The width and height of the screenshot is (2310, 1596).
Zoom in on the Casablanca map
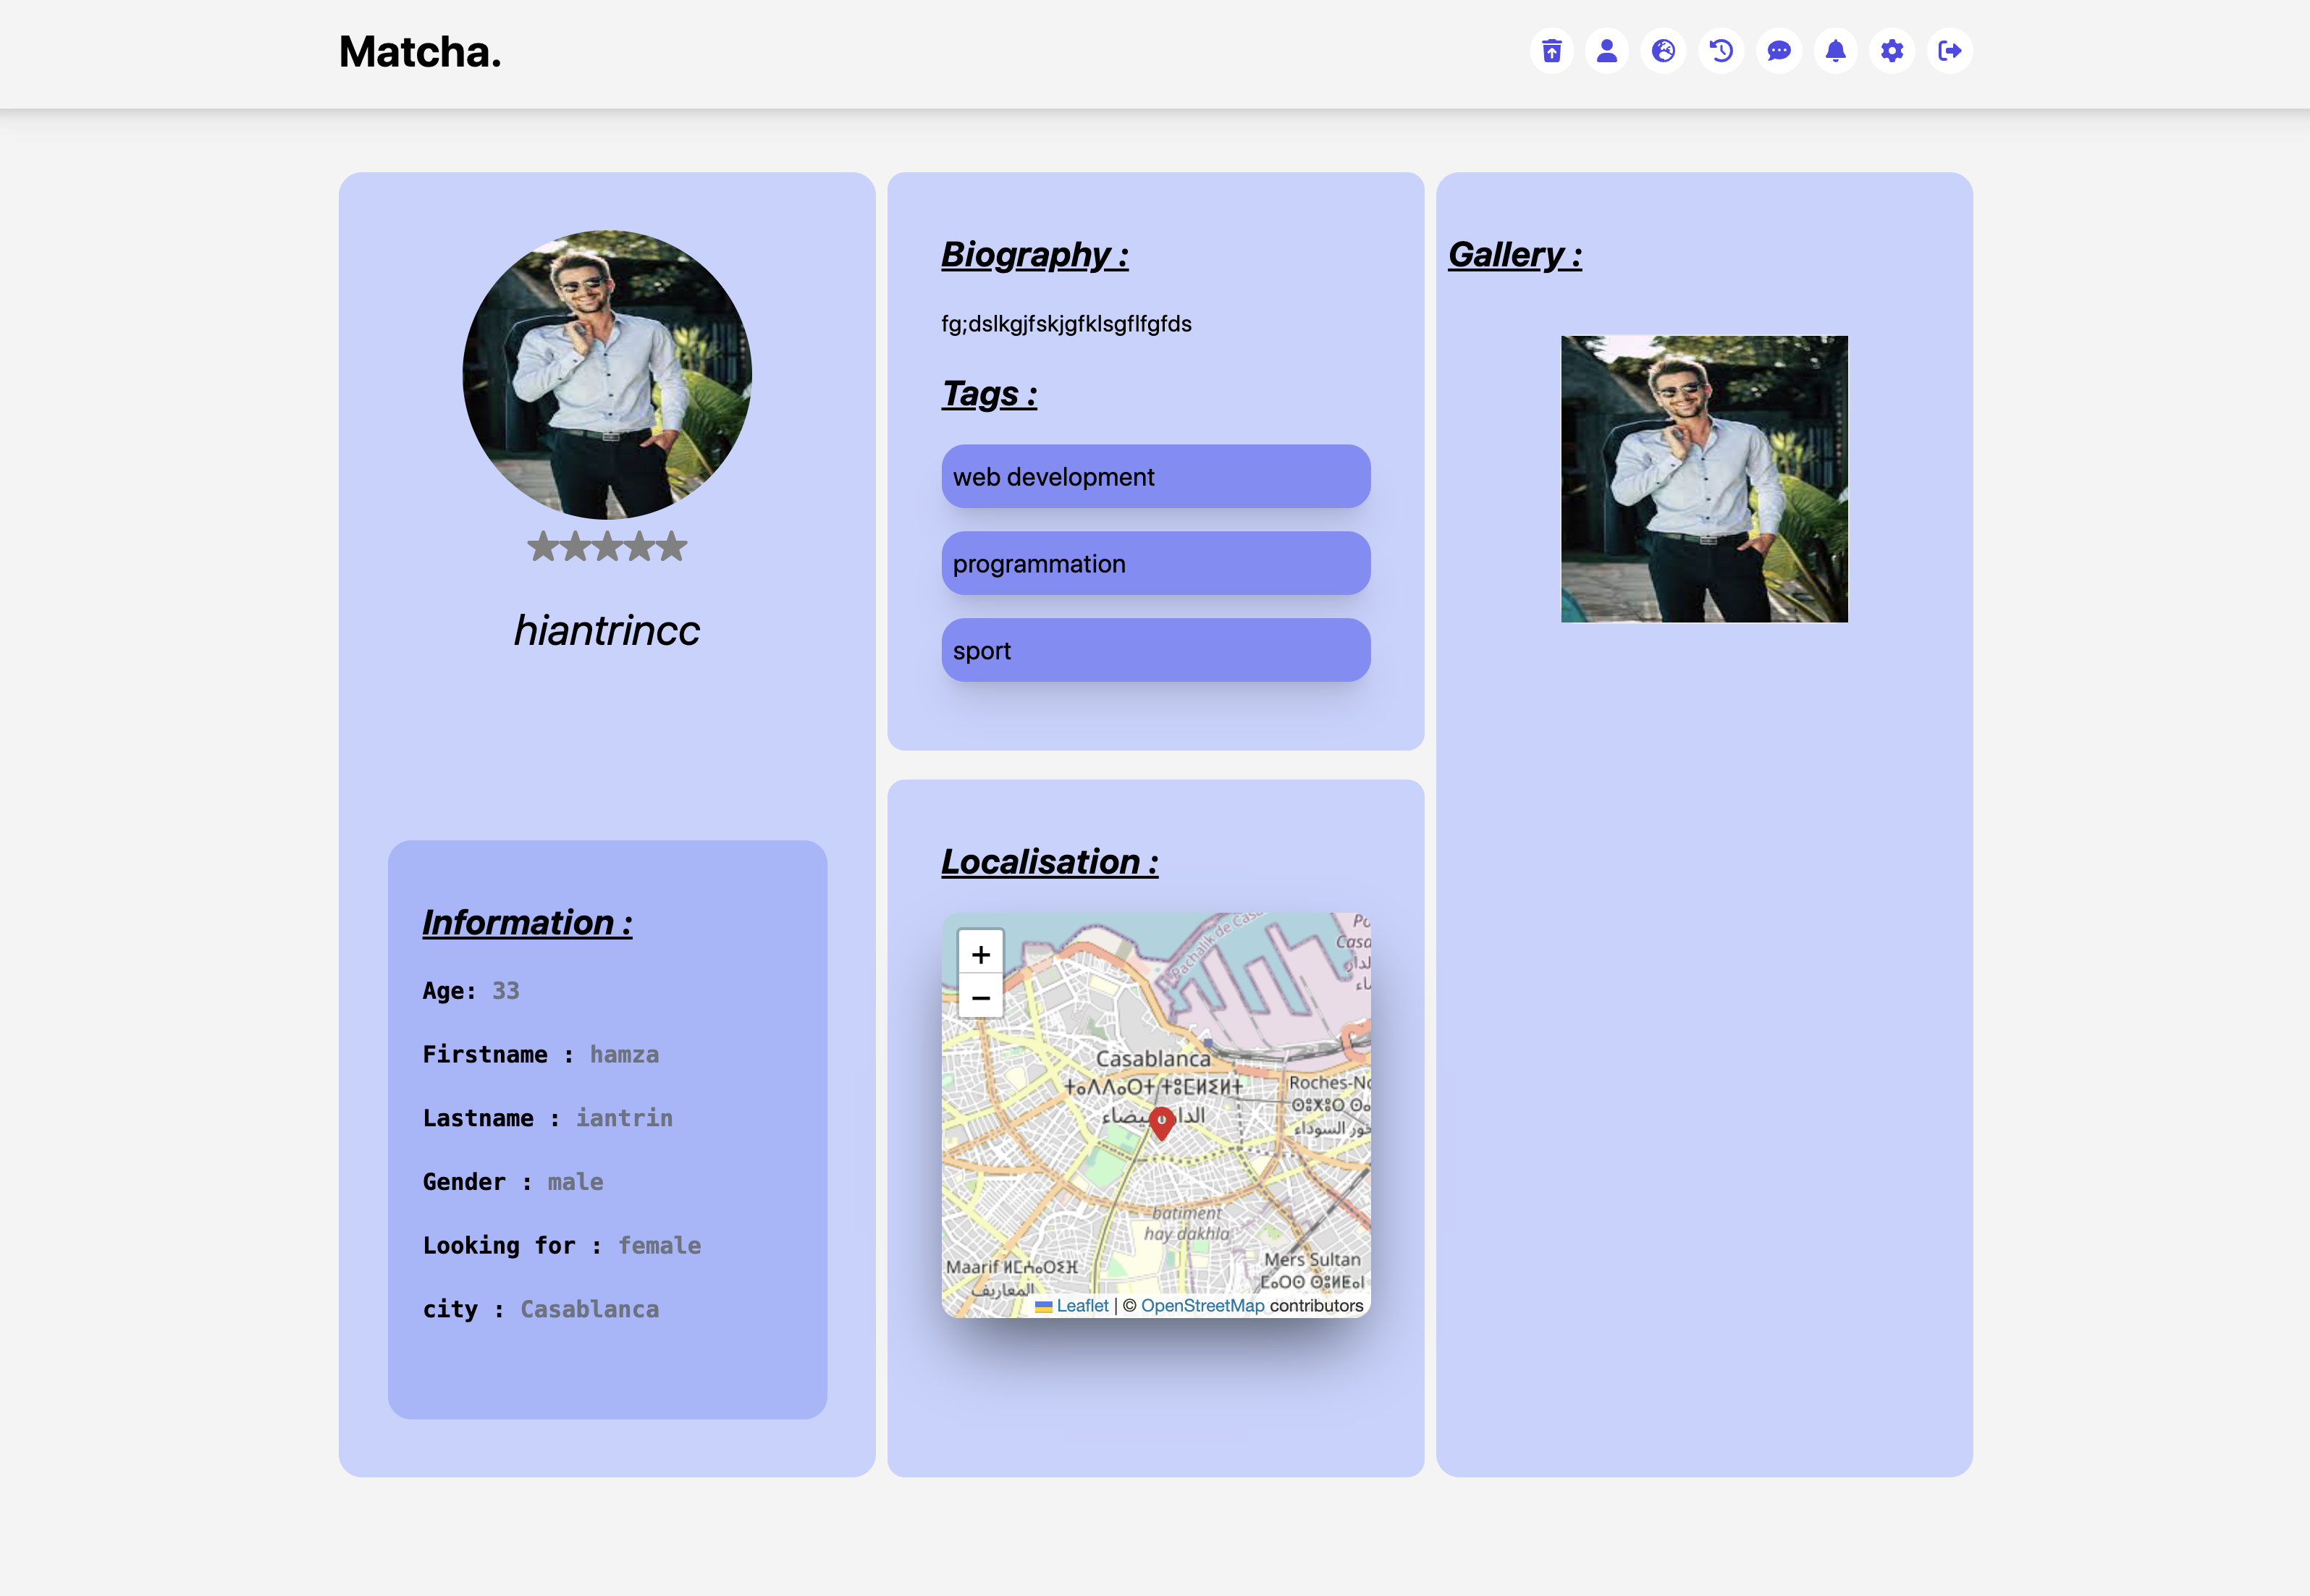pyautogui.click(x=980, y=955)
